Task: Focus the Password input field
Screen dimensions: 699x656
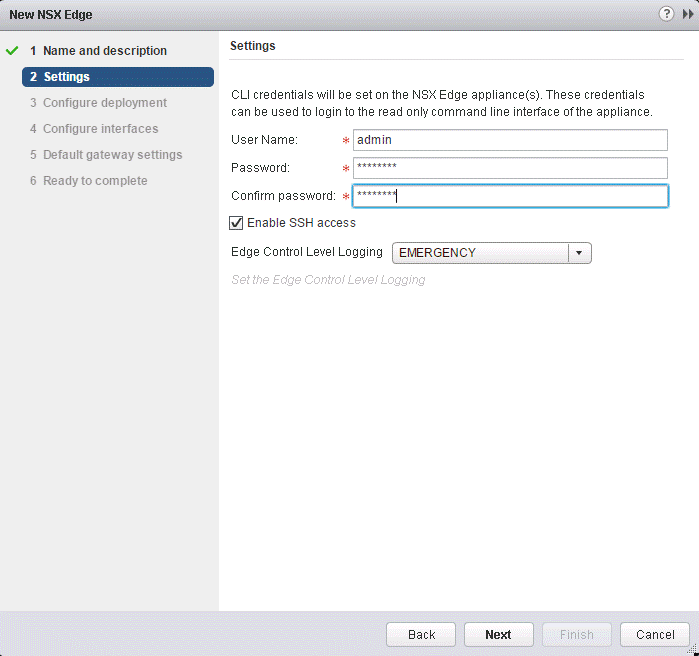Action: click(509, 168)
